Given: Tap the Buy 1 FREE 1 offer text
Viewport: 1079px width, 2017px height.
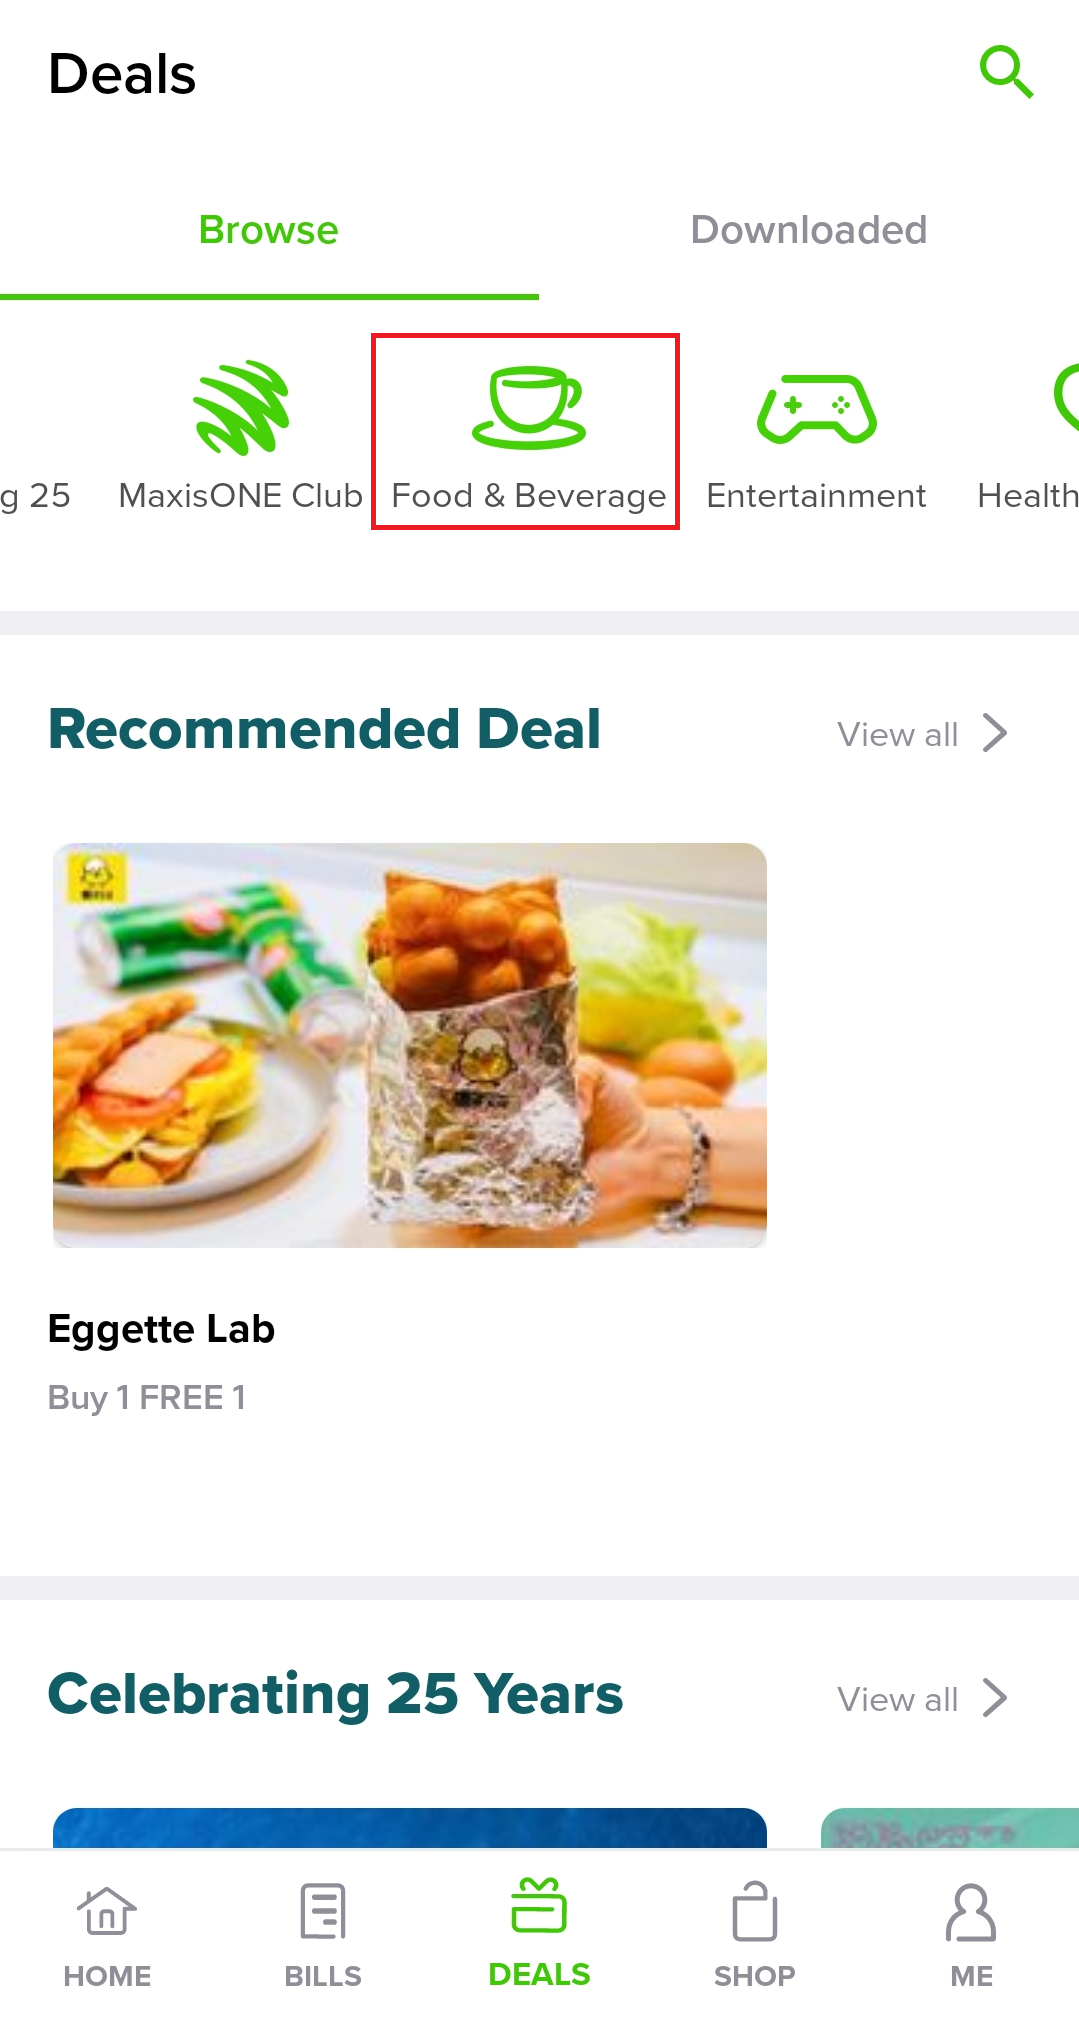Looking at the screenshot, I should pyautogui.click(x=147, y=1397).
